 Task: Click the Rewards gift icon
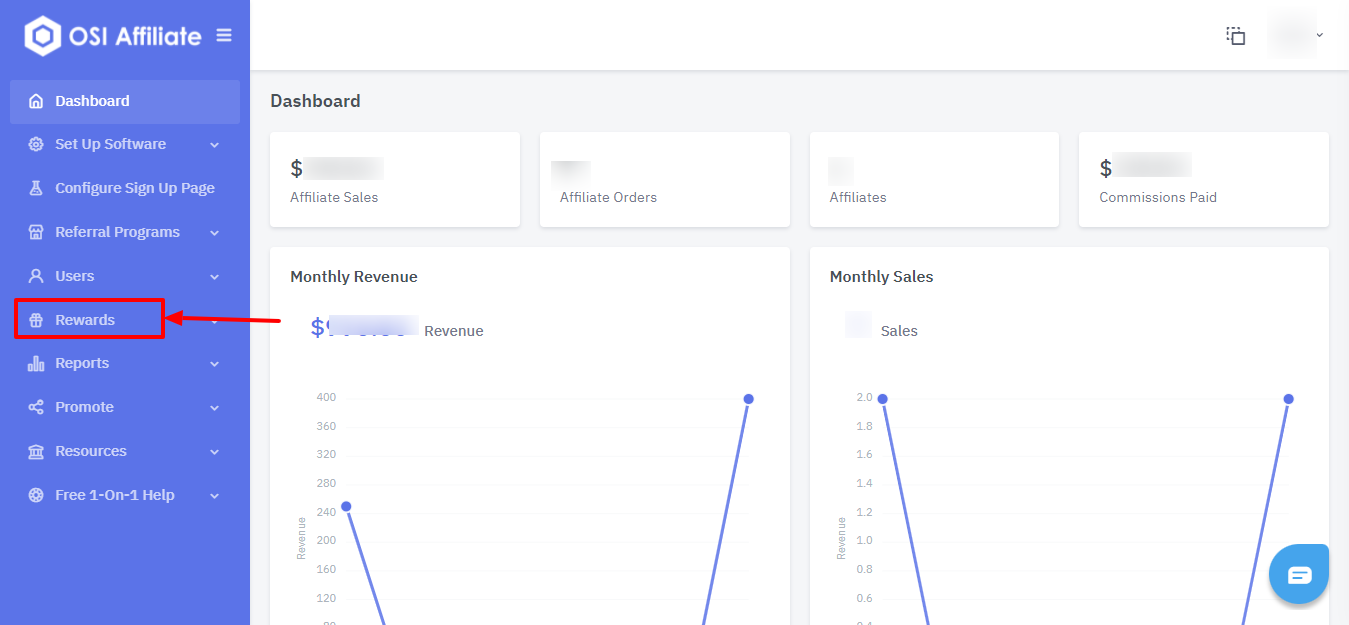click(x=36, y=320)
